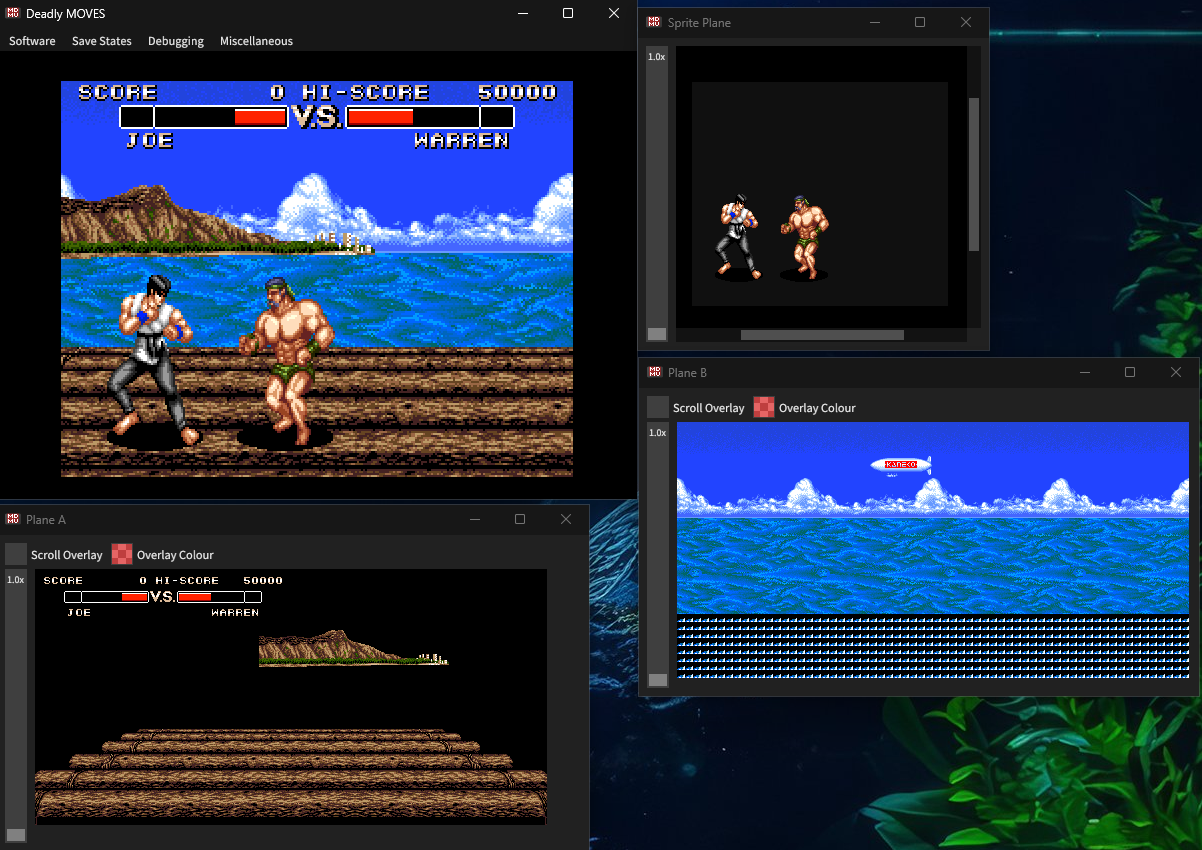Click the Plane B window title icon
Viewport: 1202px width, 850px height.
click(x=654, y=372)
